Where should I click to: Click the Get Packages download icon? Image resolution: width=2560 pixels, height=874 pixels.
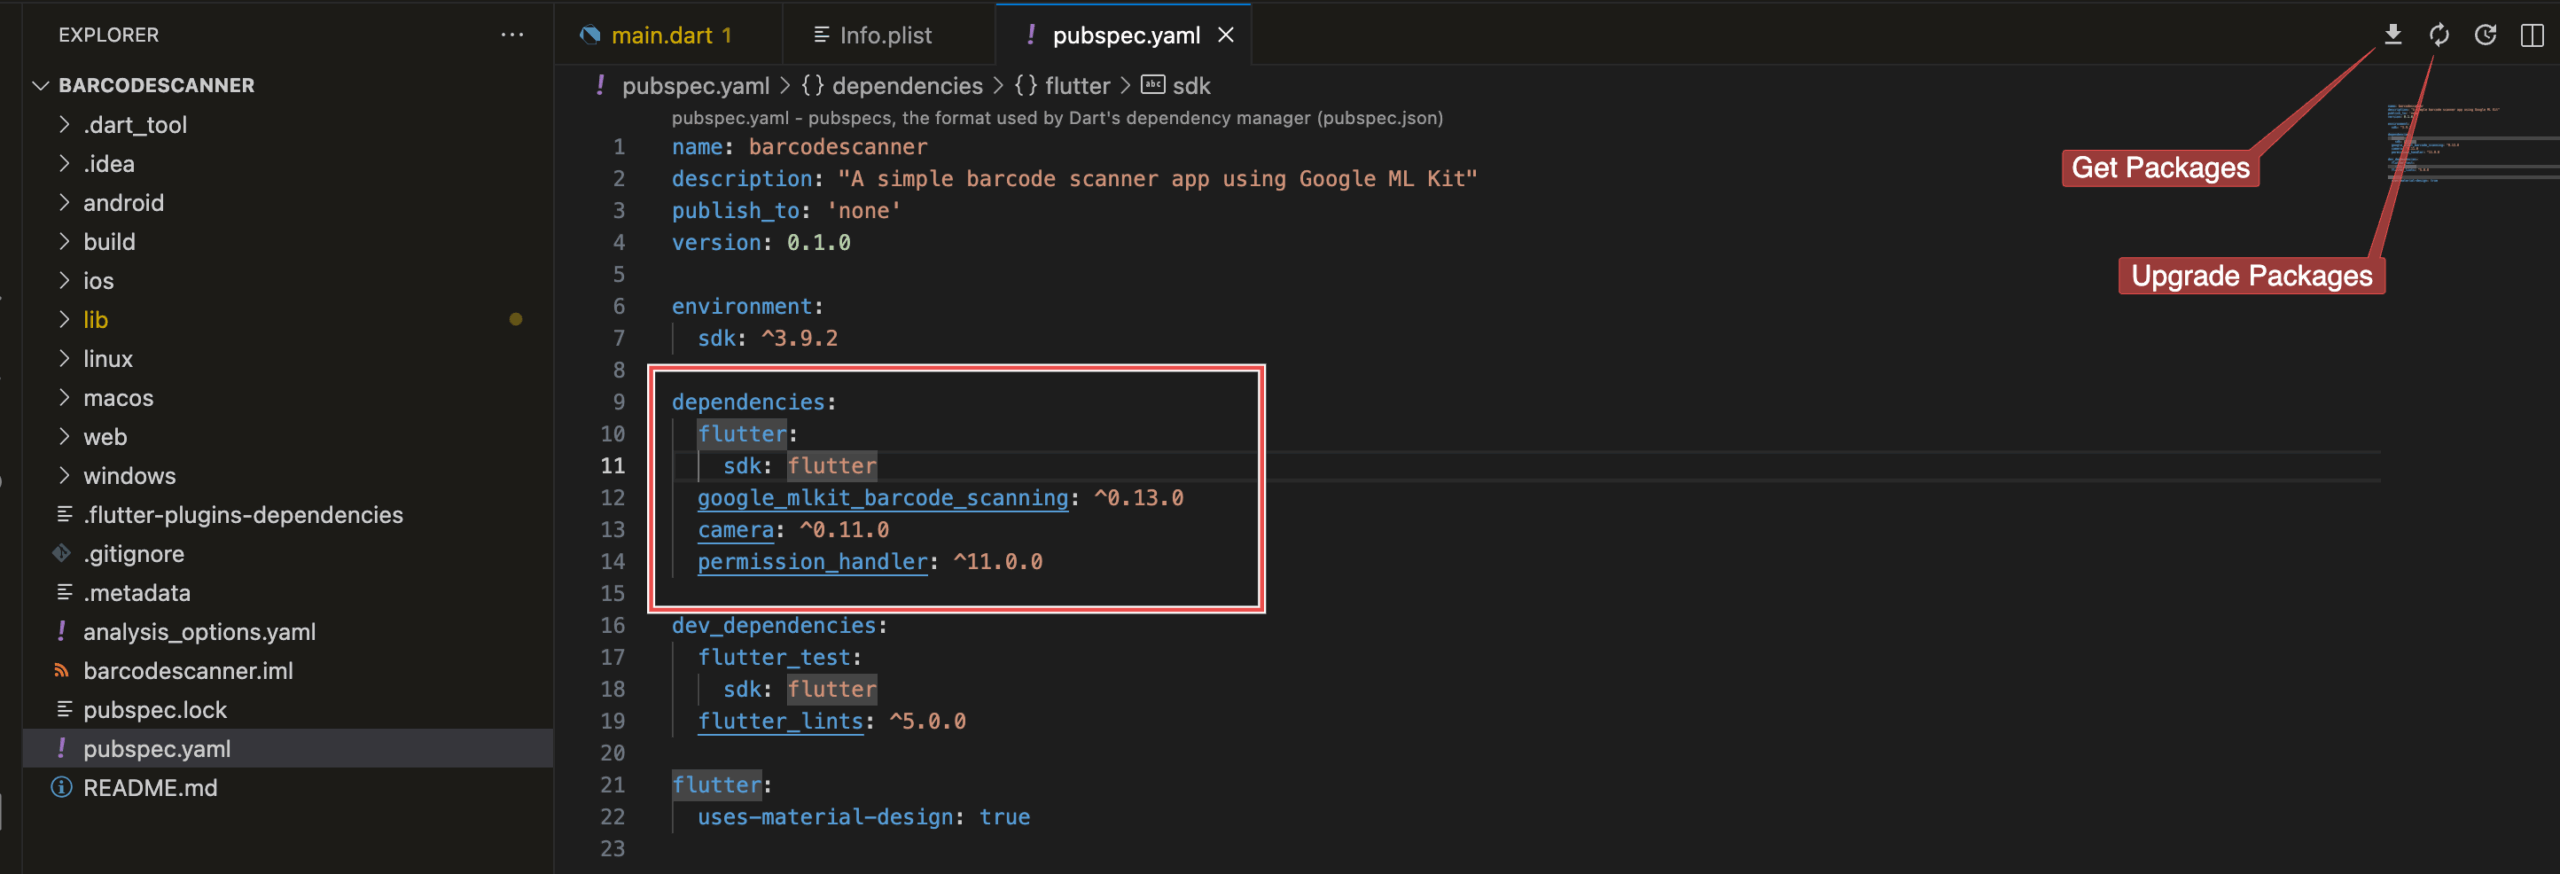point(2393,35)
